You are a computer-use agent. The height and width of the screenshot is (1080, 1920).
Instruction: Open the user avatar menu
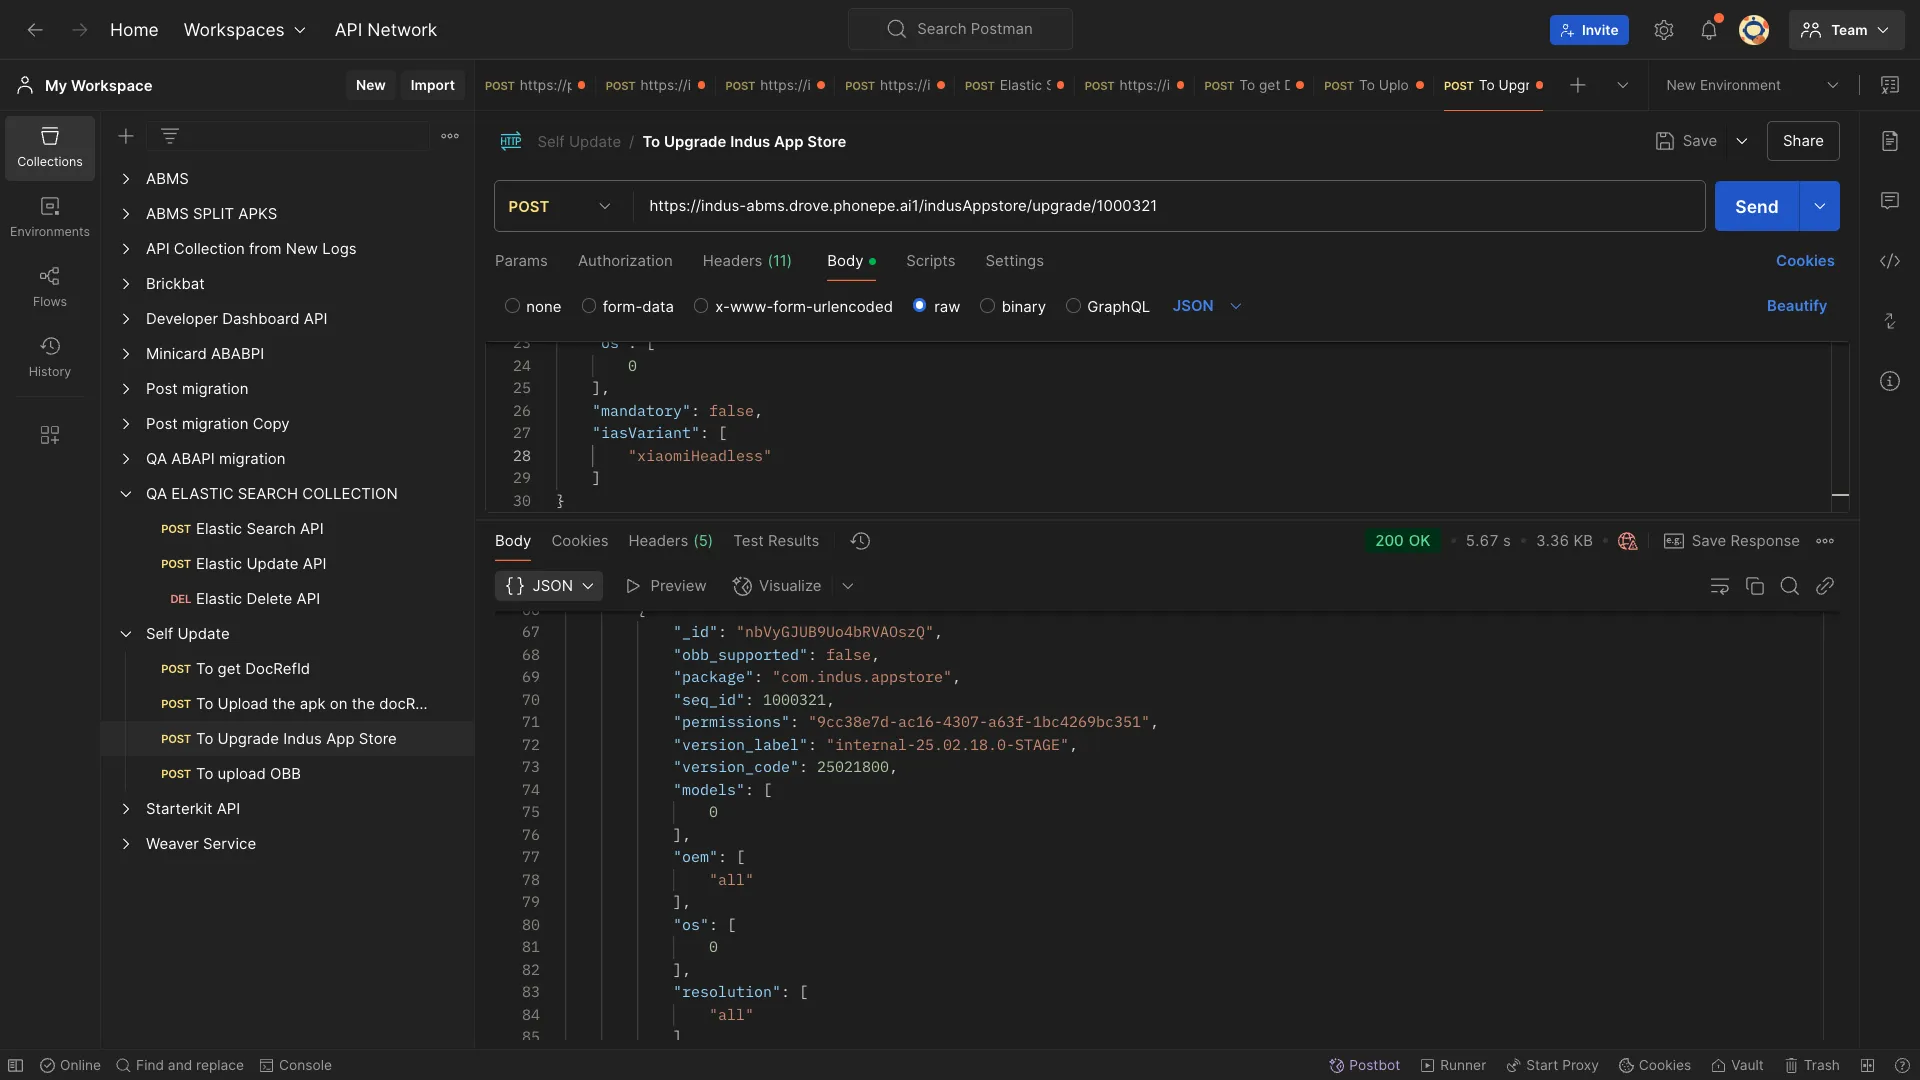click(1754, 30)
